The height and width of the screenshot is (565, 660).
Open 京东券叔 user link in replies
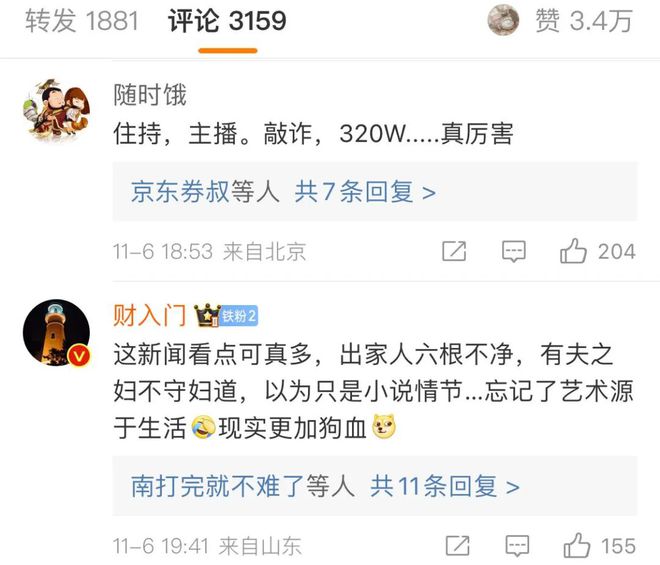pyautogui.click(x=180, y=192)
